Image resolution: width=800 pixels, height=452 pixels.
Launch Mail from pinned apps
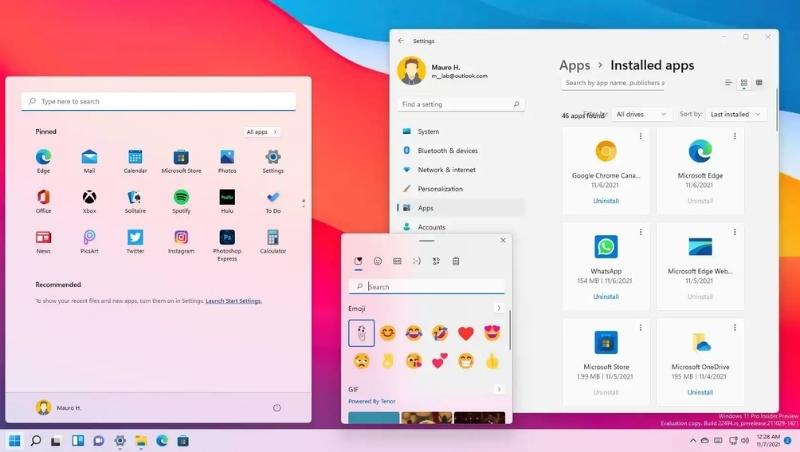89,161
